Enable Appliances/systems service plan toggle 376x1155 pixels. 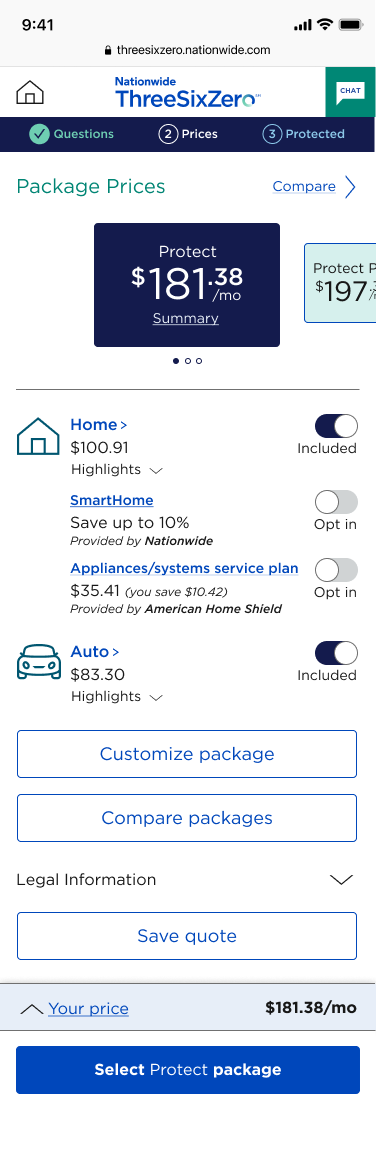(x=336, y=570)
